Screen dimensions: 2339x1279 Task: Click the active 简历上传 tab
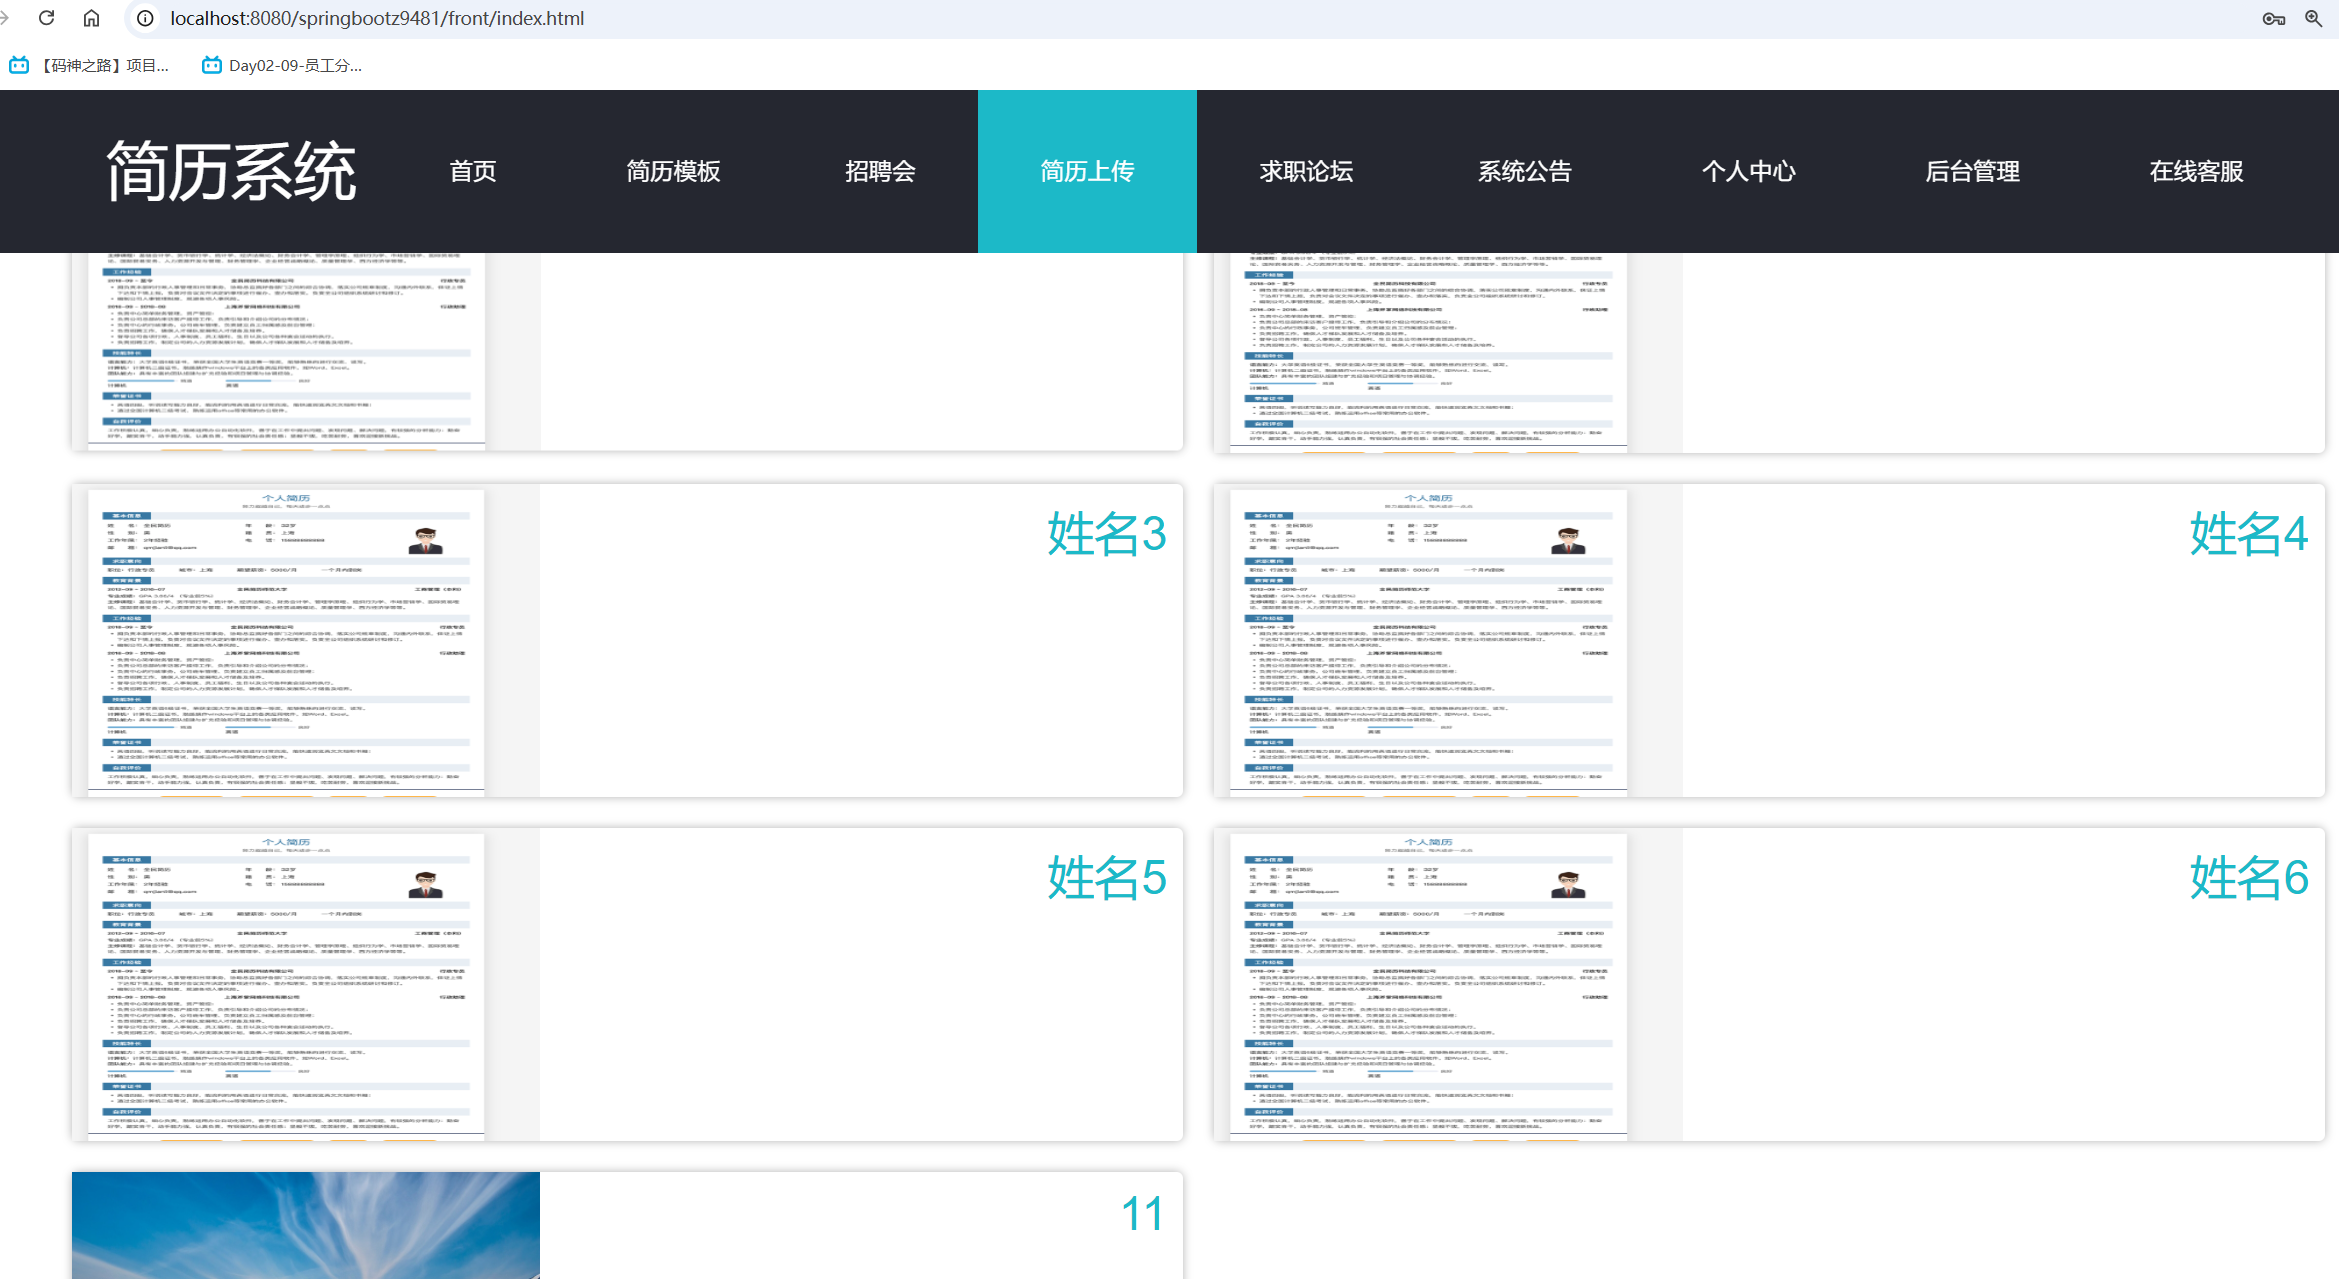[1087, 171]
